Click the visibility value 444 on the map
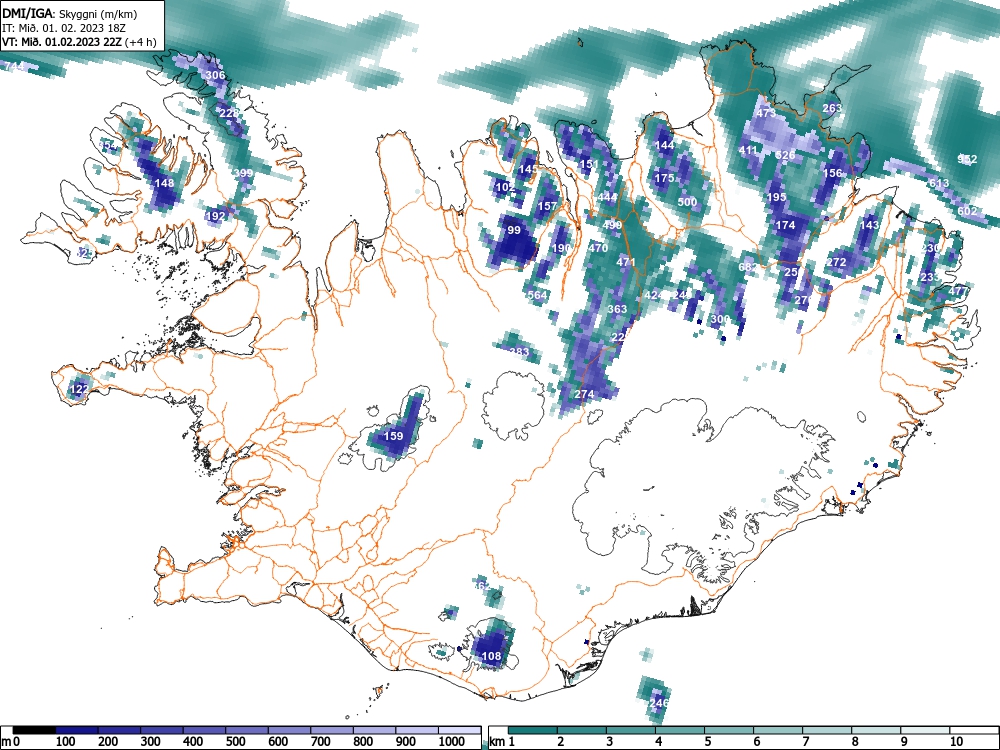 (x=607, y=197)
